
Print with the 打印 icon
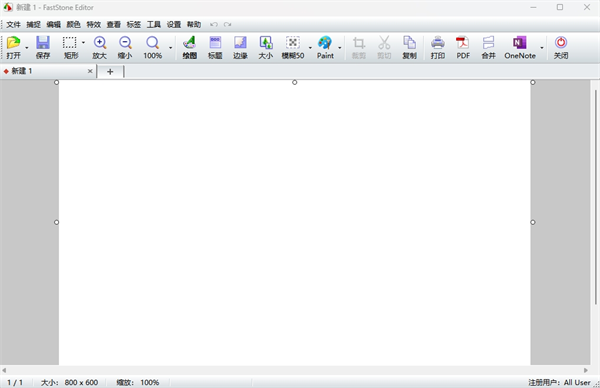coord(438,47)
